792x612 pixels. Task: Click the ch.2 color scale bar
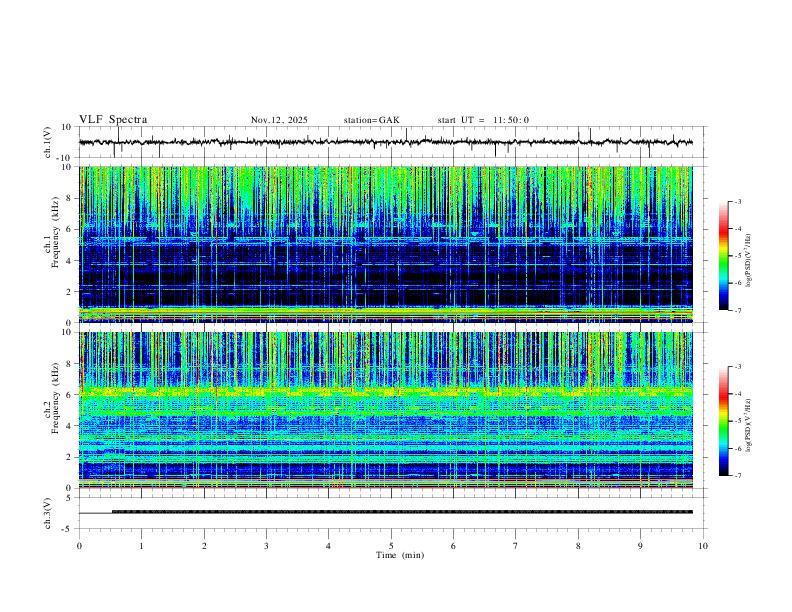pyautogui.click(x=724, y=421)
